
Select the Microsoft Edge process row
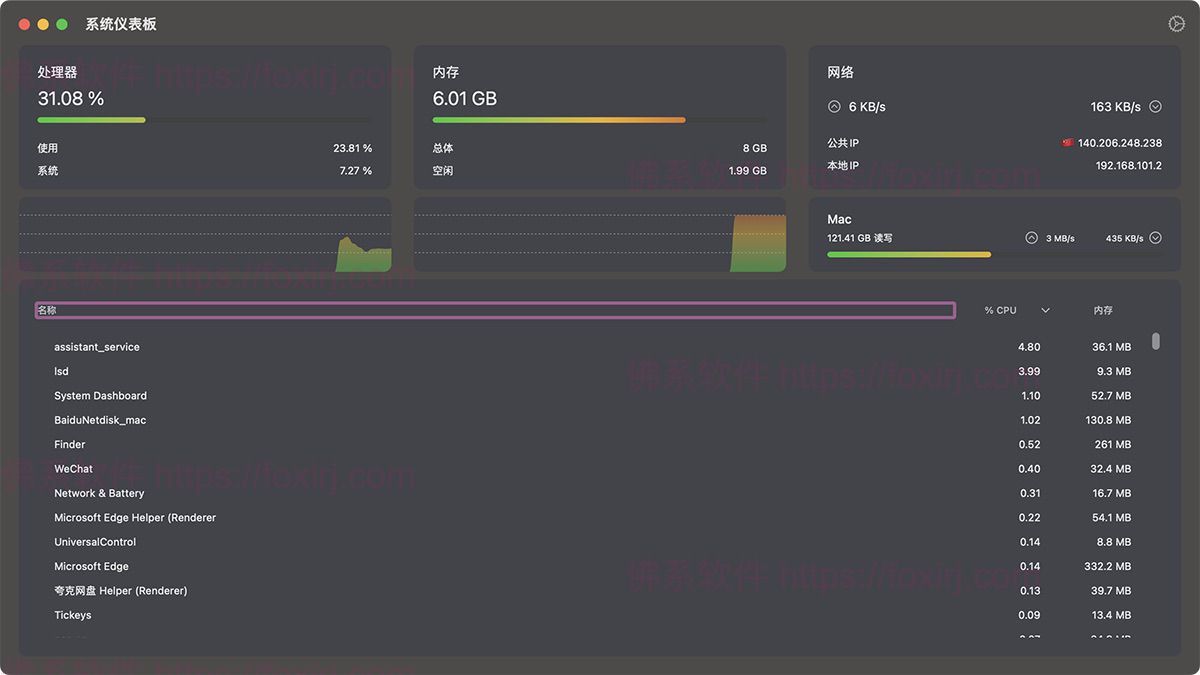(x=91, y=567)
